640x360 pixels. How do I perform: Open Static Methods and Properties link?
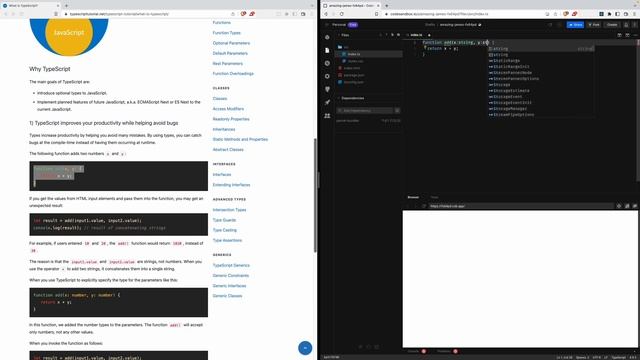pos(240,140)
